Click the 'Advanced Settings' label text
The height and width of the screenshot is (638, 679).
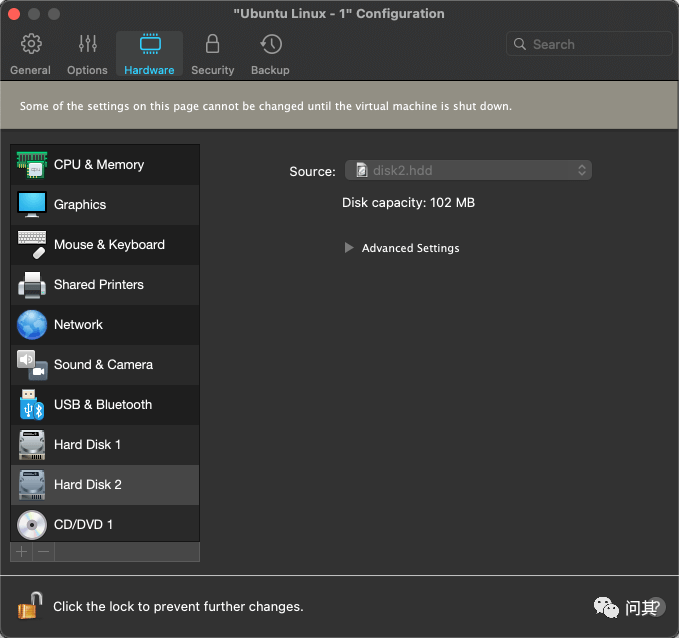411,248
